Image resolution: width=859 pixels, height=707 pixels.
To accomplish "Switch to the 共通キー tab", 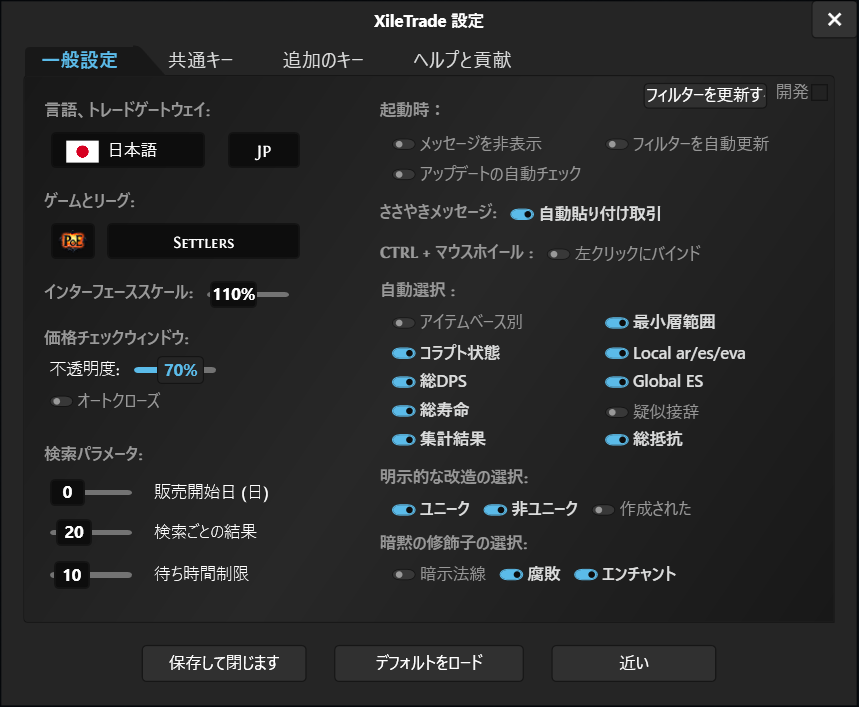I will coord(201,60).
